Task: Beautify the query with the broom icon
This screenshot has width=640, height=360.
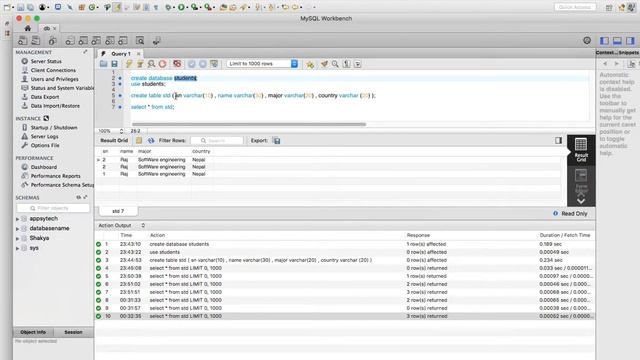Action: point(324,64)
